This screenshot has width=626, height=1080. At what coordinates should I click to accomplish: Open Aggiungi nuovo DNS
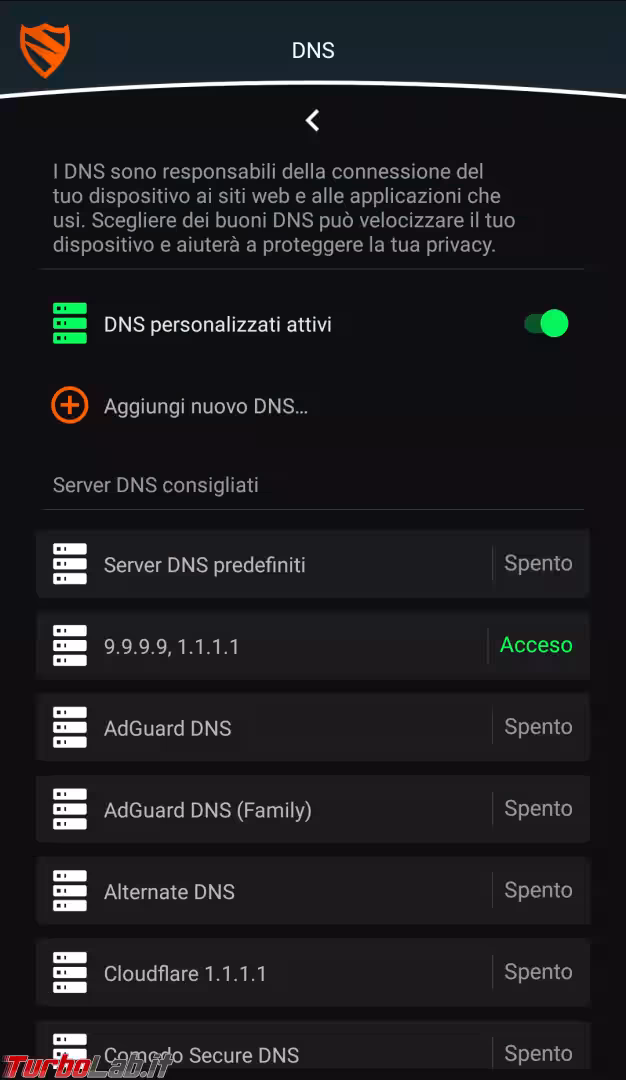click(x=205, y=406)
